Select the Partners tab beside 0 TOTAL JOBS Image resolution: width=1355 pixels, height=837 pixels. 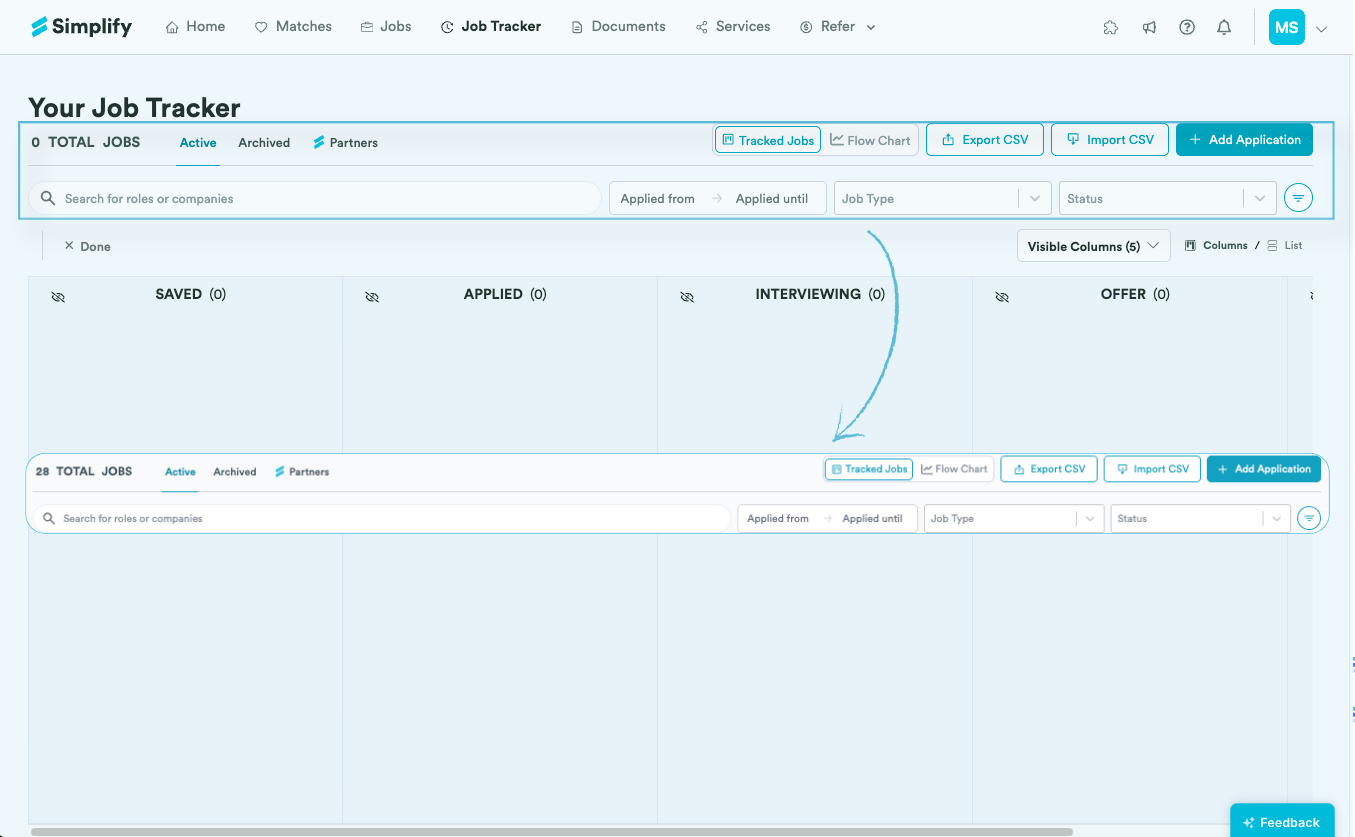point(345,143)
